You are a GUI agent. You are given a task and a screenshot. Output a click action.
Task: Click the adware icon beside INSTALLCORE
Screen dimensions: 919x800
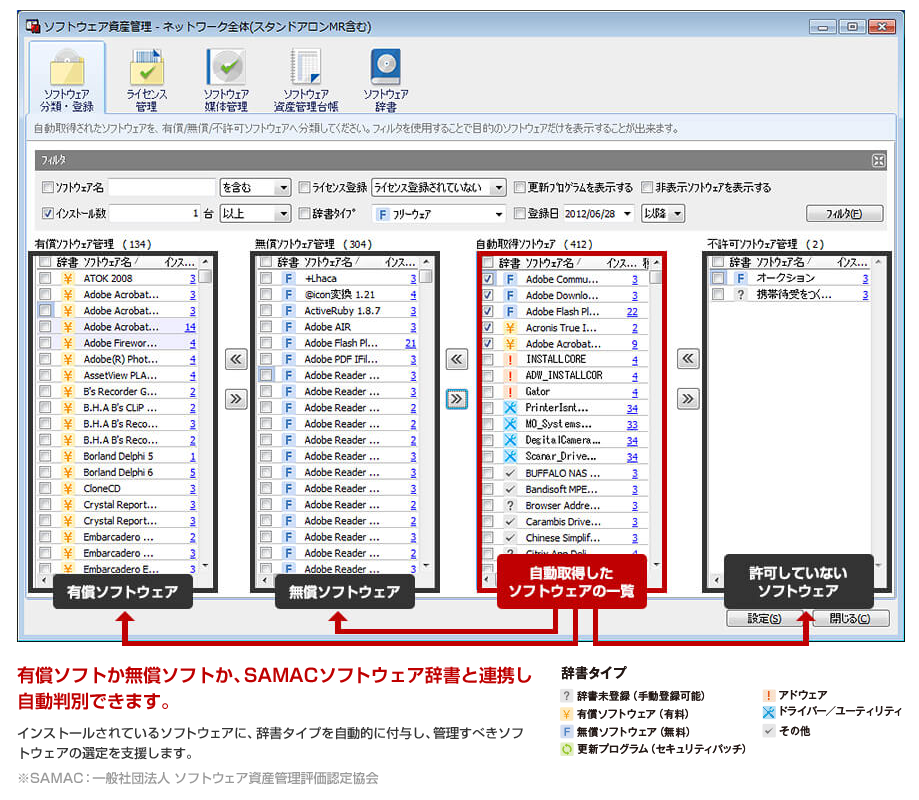pyautogui.click(x=510, y=360)
